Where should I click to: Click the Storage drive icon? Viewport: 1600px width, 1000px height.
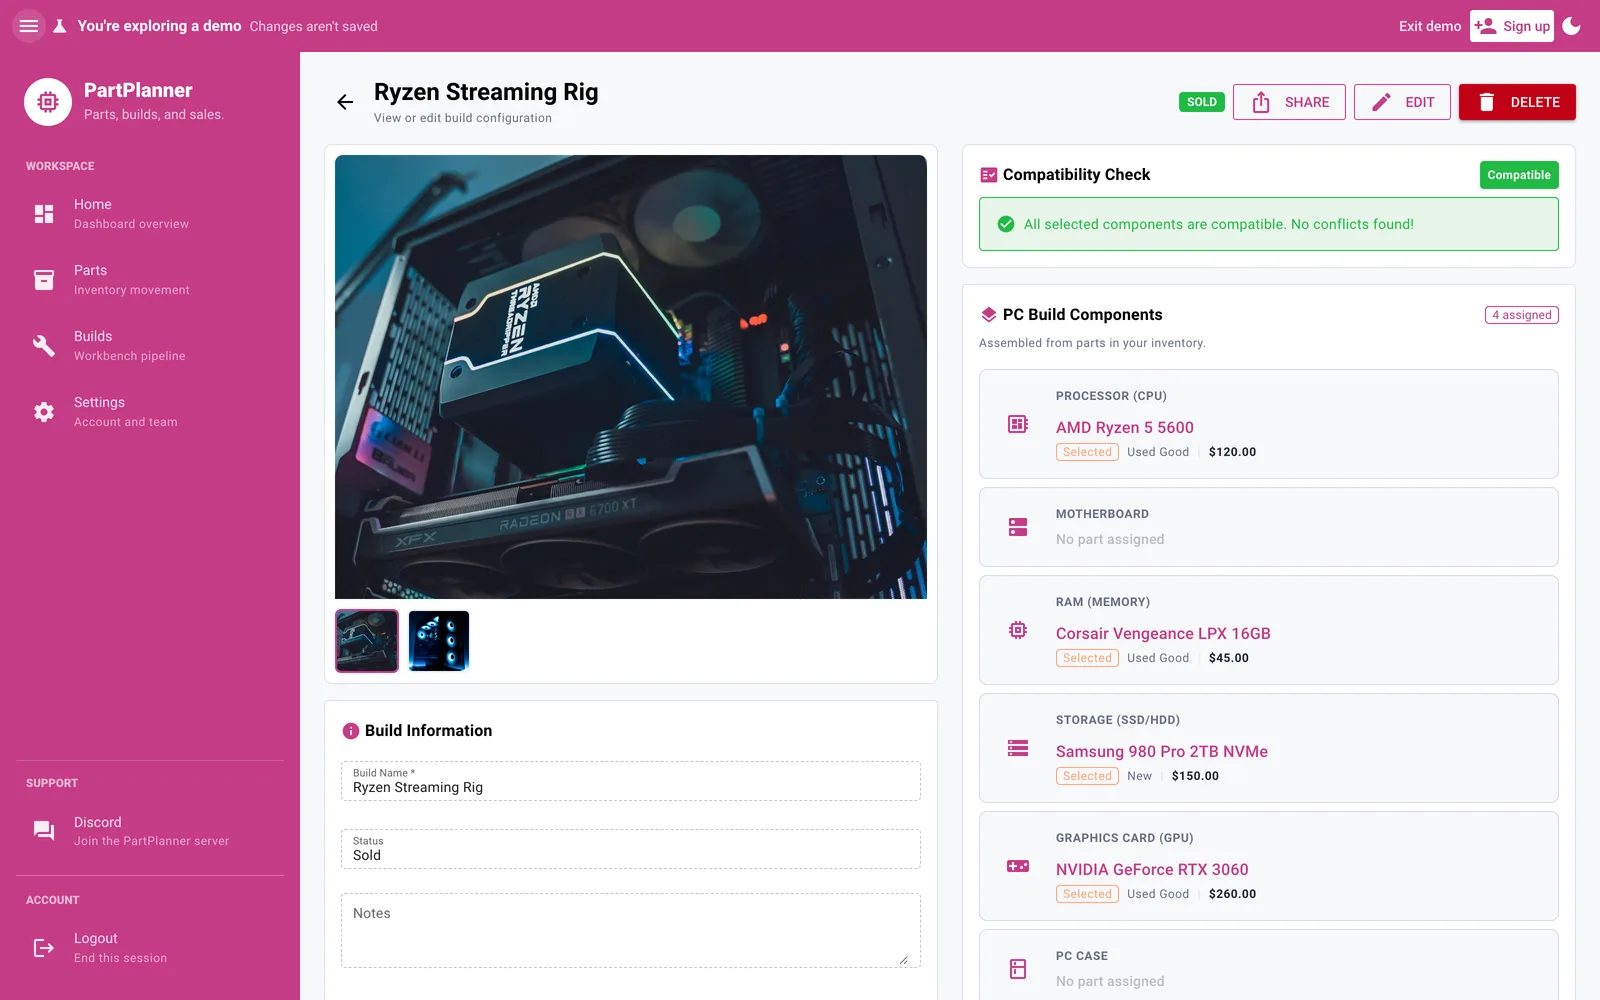(1018, 748)
